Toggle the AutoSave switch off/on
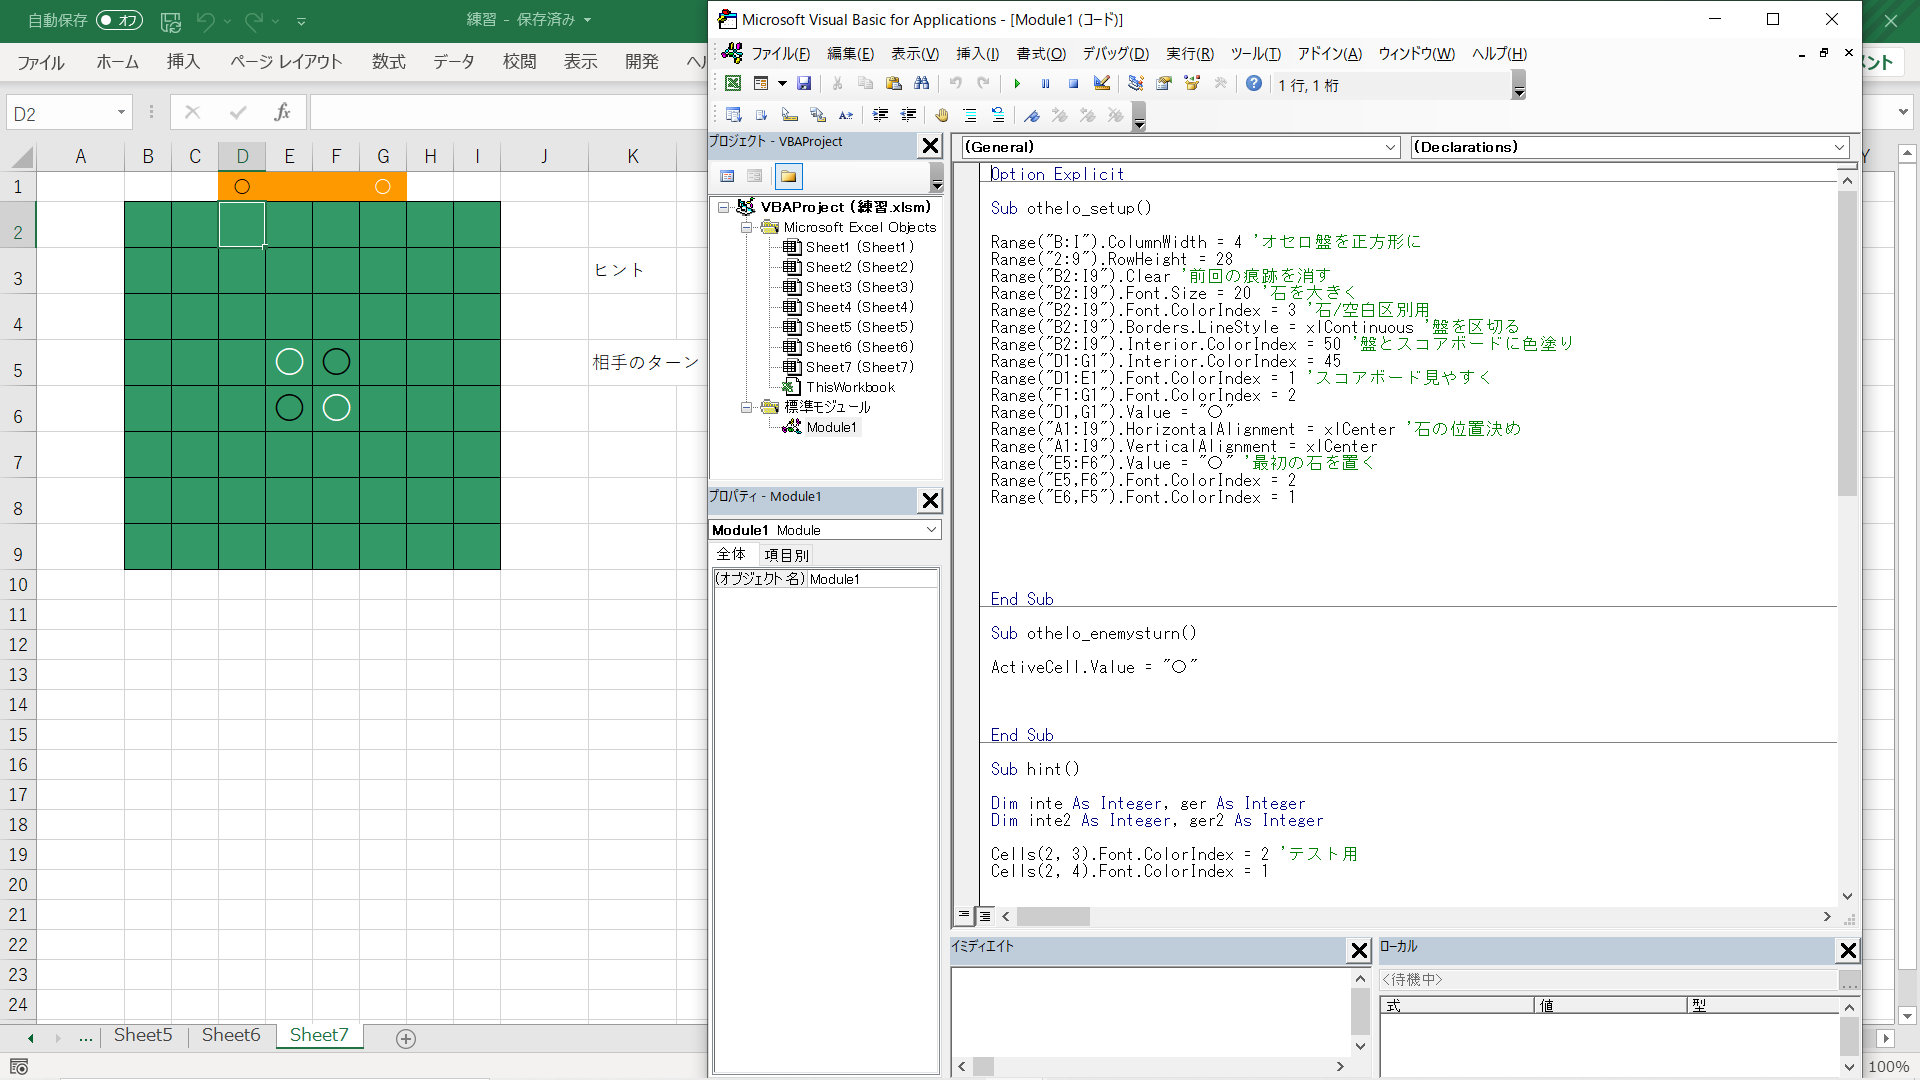 [120, 20]
